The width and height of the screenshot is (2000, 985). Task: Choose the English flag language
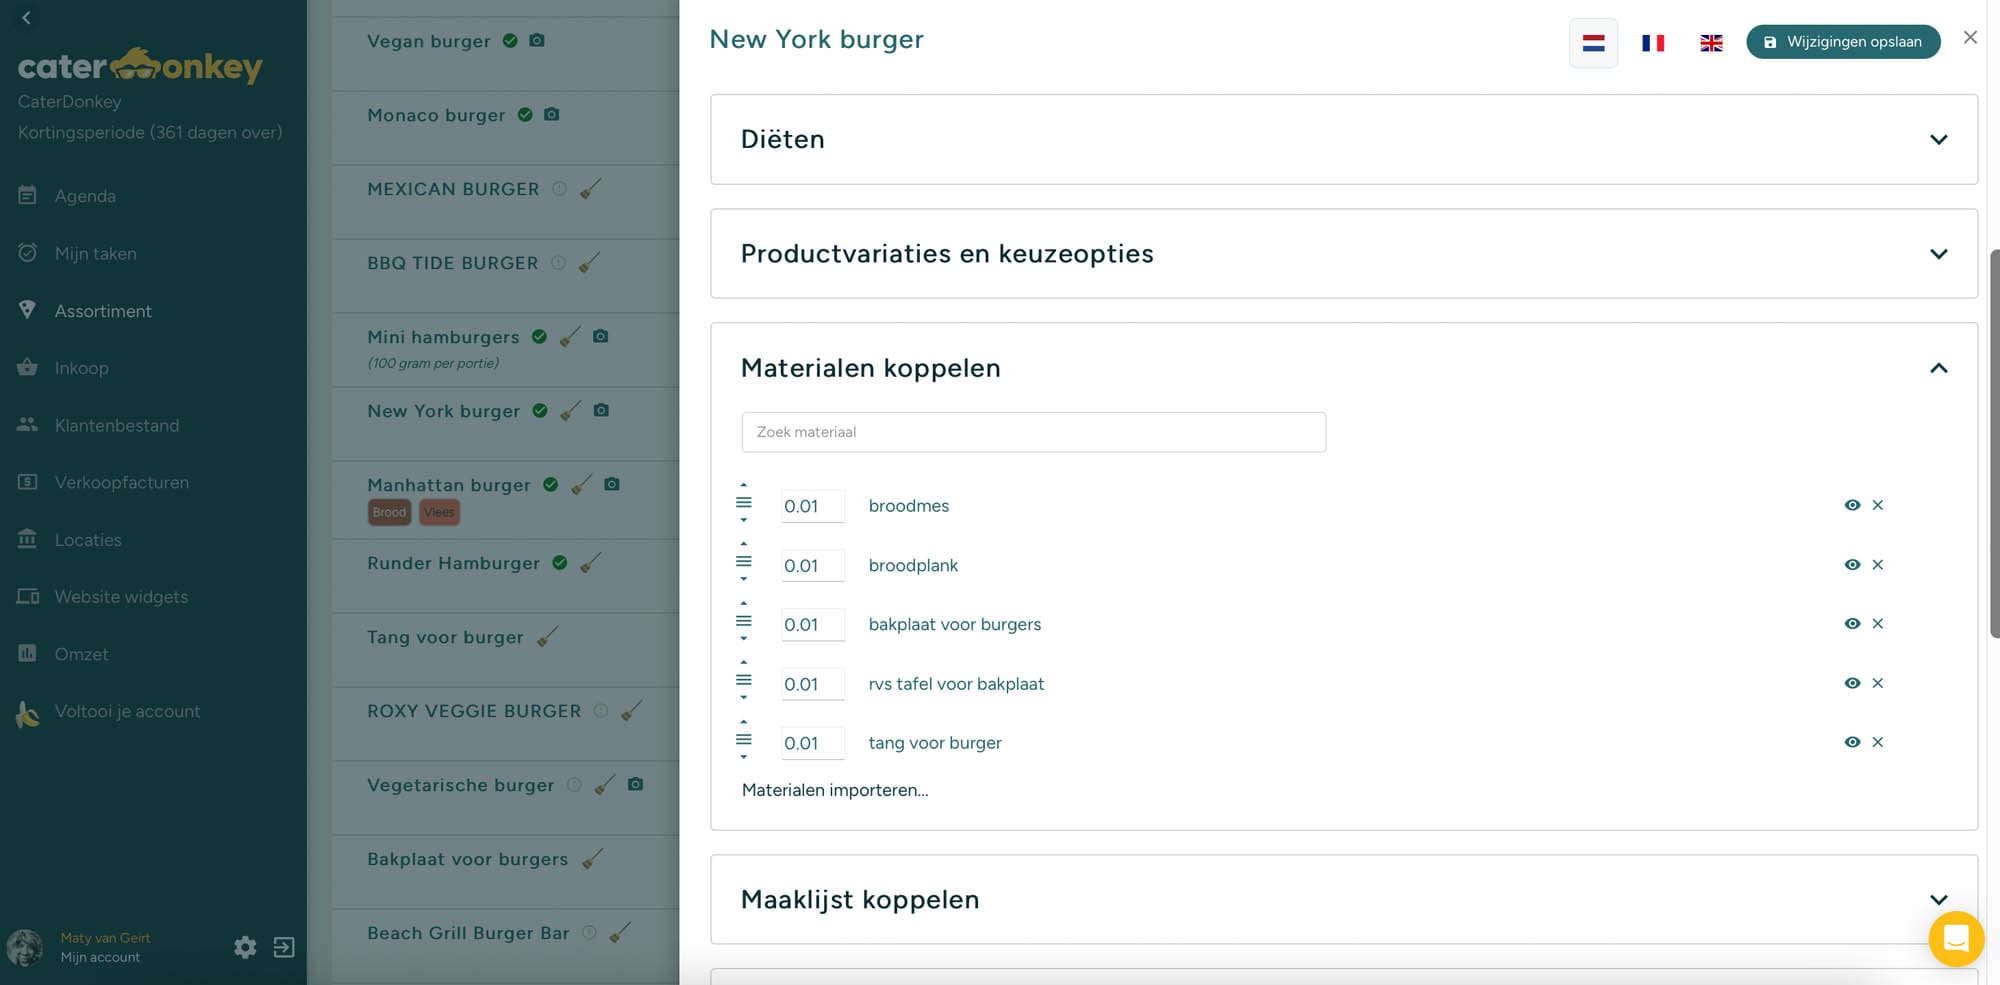1711,43
